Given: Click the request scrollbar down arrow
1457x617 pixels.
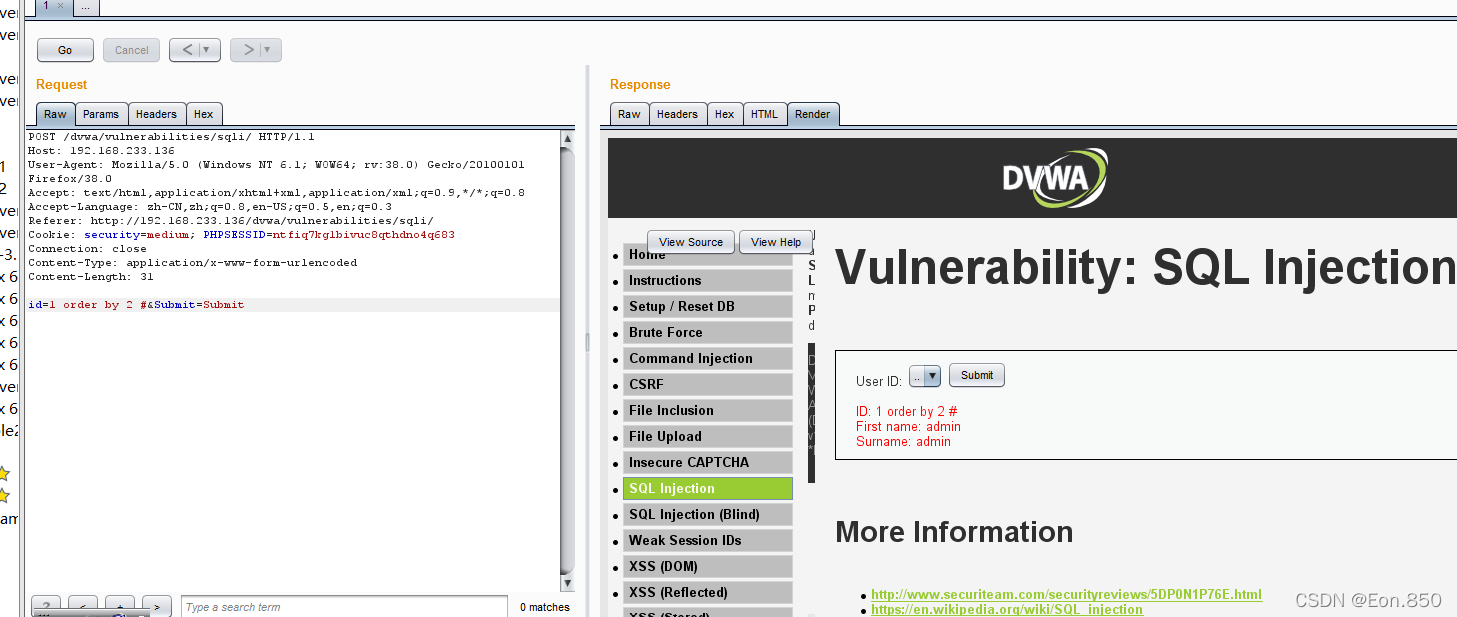Looking at the screenshot, I should 568,582.
